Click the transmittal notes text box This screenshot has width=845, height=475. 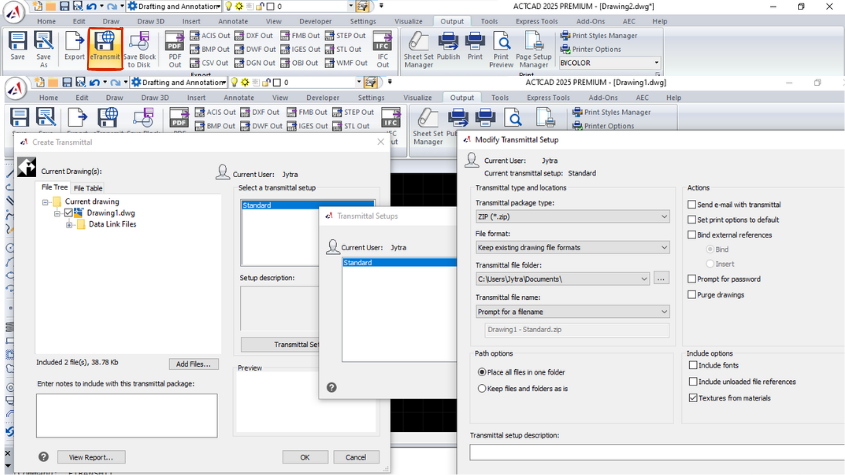(x=127, y=416)
